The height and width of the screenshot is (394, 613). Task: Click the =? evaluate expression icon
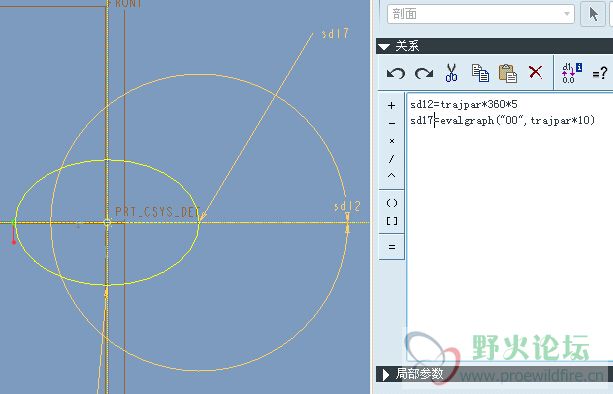pos(600,73)
